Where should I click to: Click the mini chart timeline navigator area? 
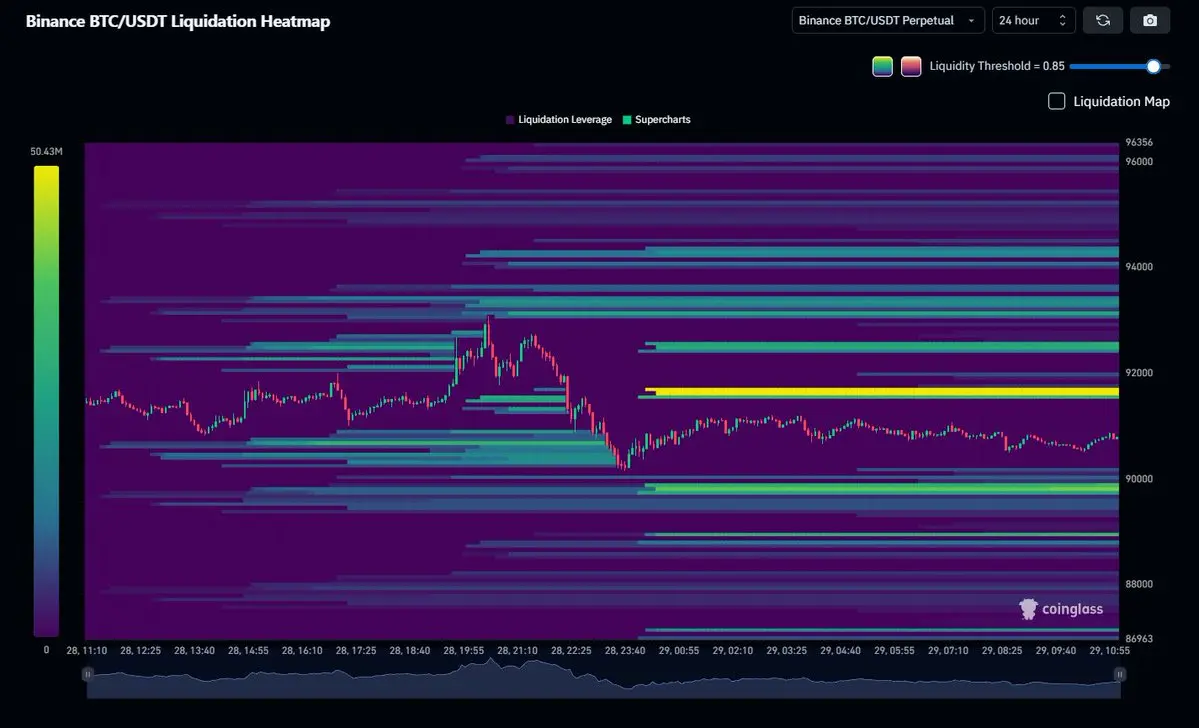(600, 678)
